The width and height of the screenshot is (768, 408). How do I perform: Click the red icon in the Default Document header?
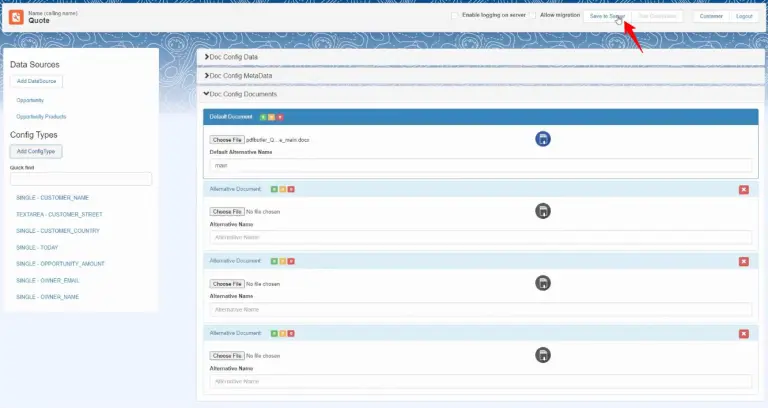point(280,117)
